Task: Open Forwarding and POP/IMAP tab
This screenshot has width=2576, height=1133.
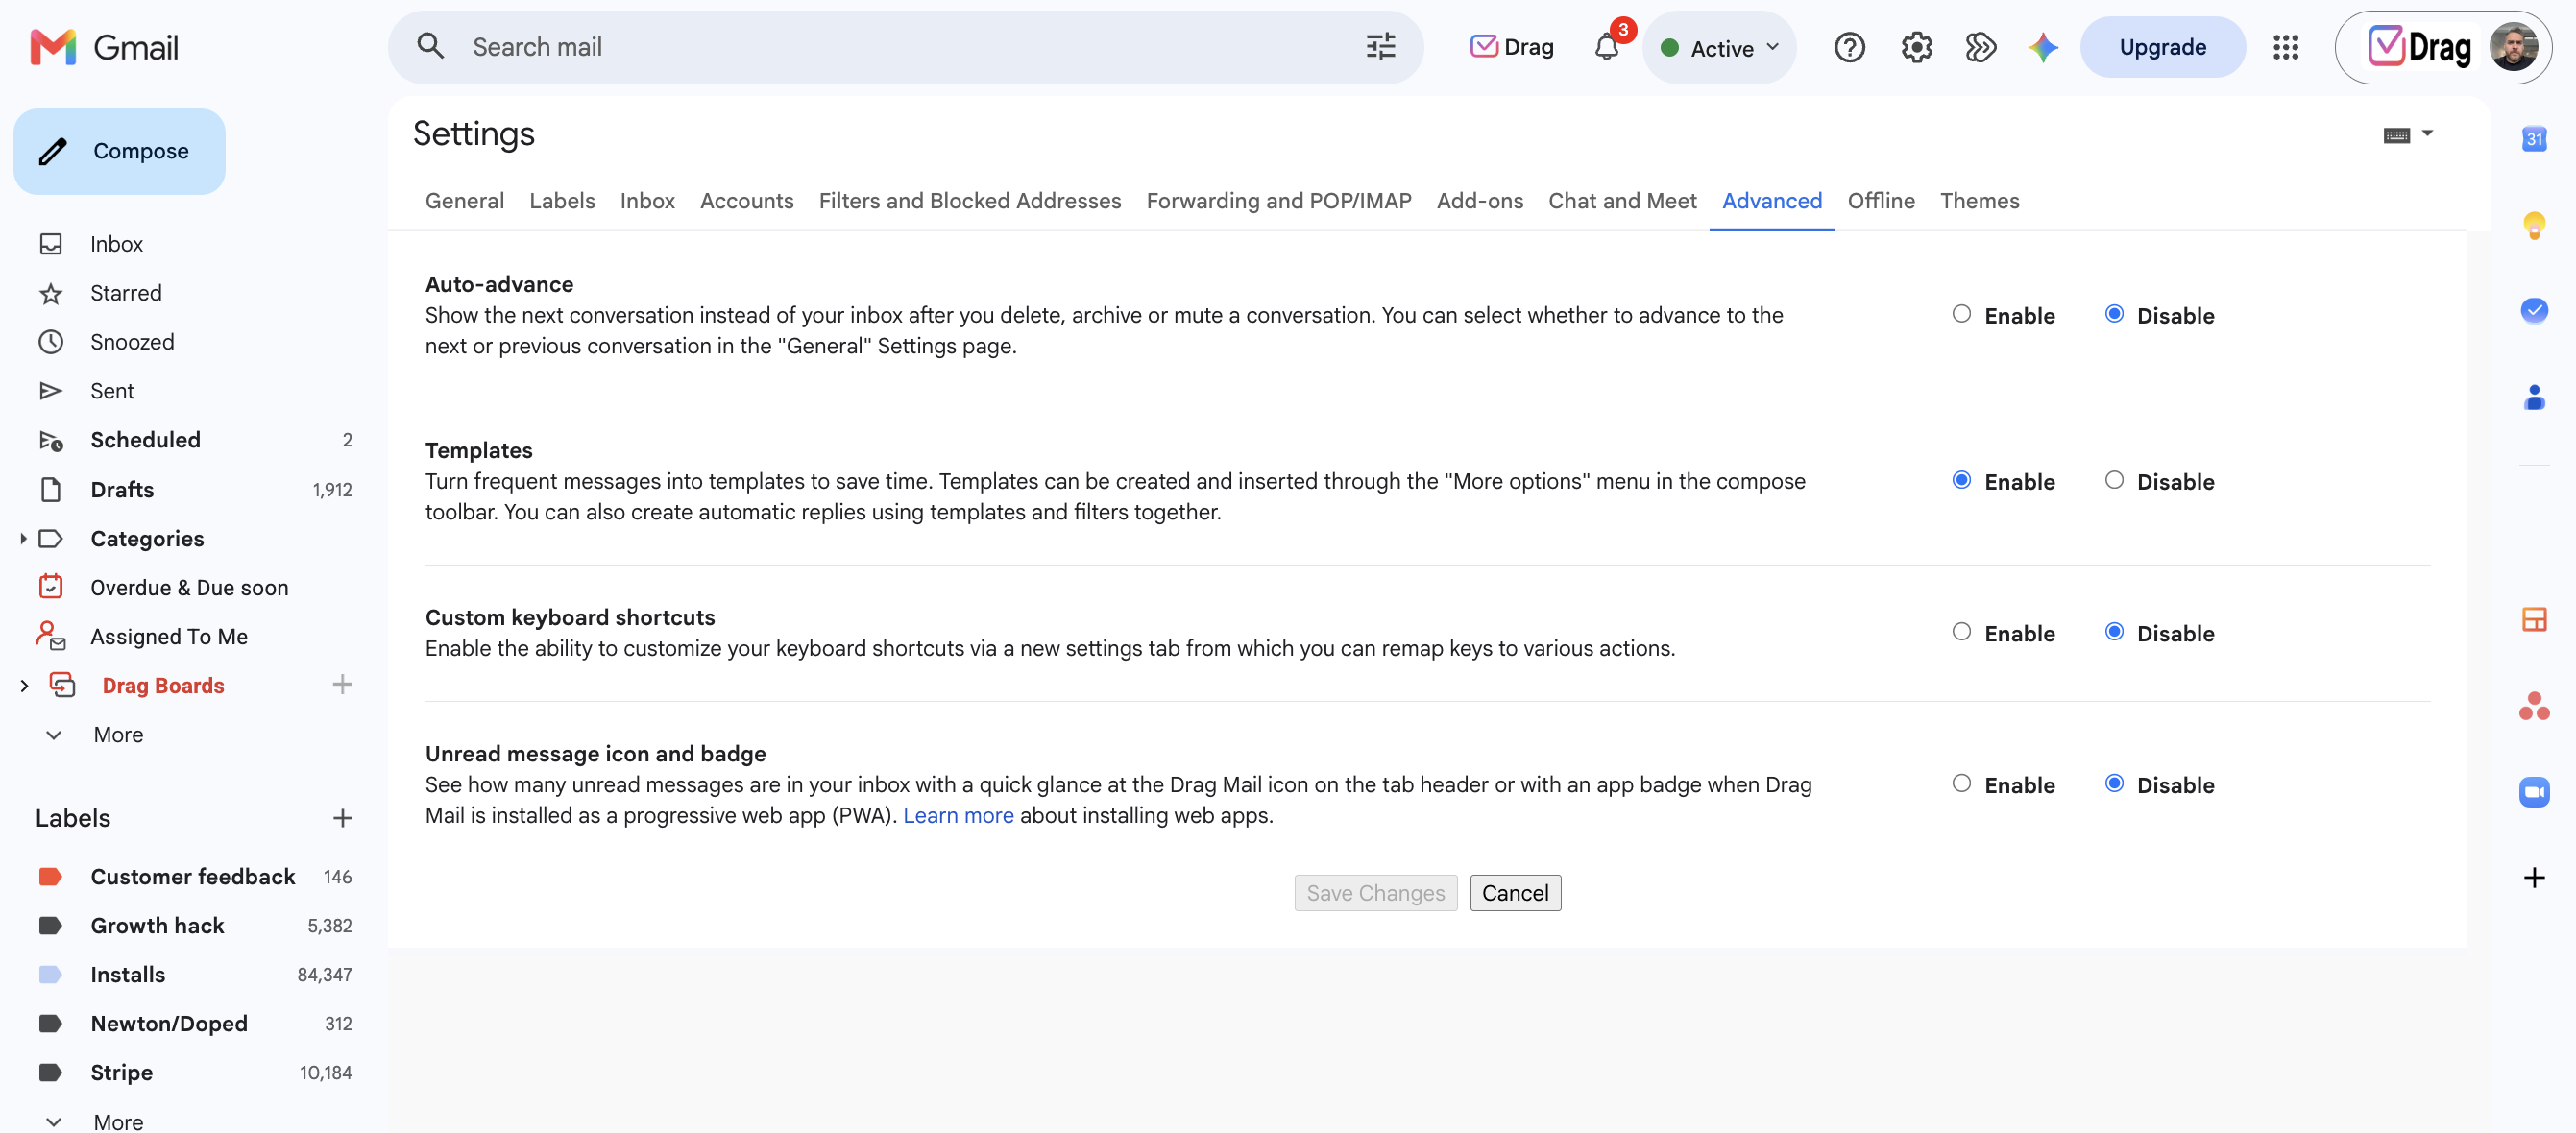Action: pos(1278,200)
